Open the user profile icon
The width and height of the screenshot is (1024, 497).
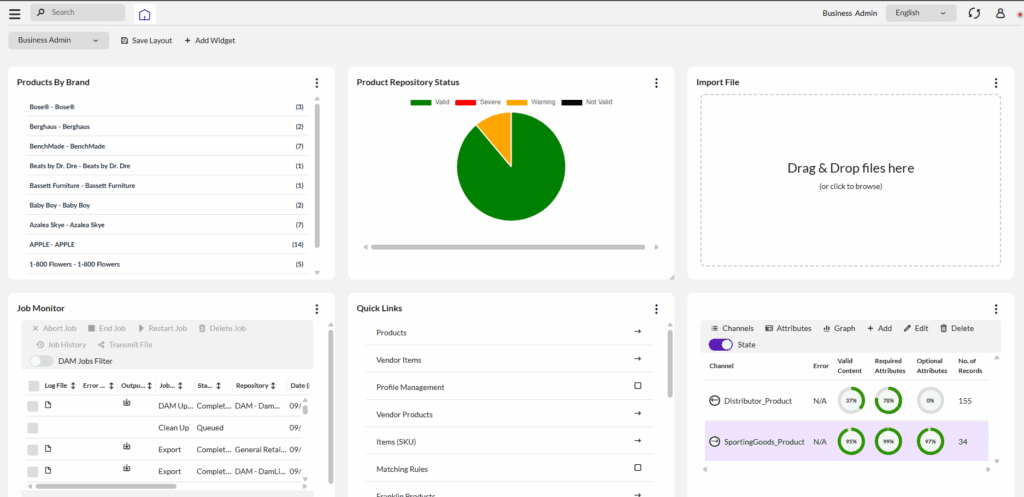click(x=1000, y=13)
